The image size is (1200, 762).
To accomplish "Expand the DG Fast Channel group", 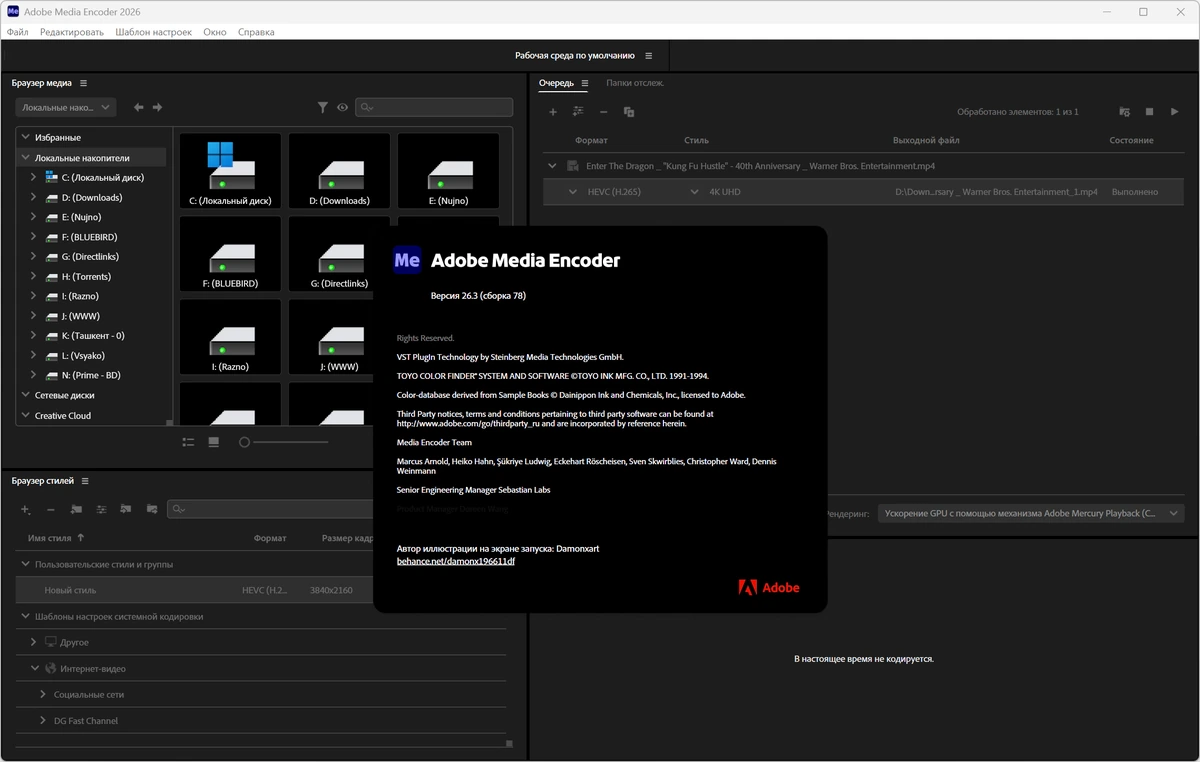I will (43, 720).
